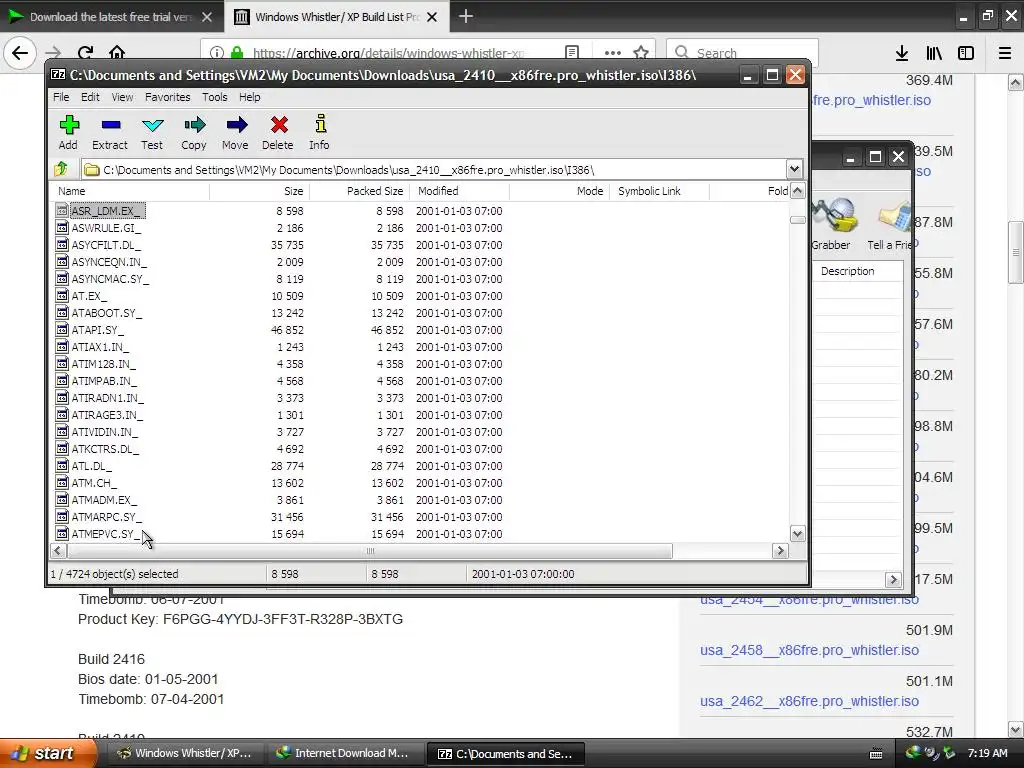Screen dimensions: 1024x768
Task: Open a new Firefox tab
Action: (466, 16)
